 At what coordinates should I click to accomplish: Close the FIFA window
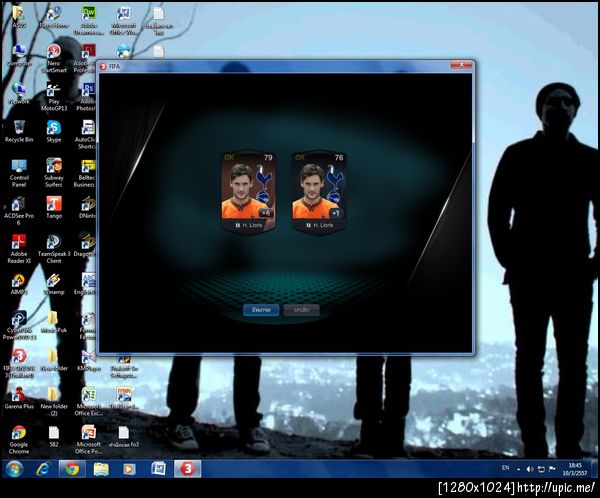(461, 65)
